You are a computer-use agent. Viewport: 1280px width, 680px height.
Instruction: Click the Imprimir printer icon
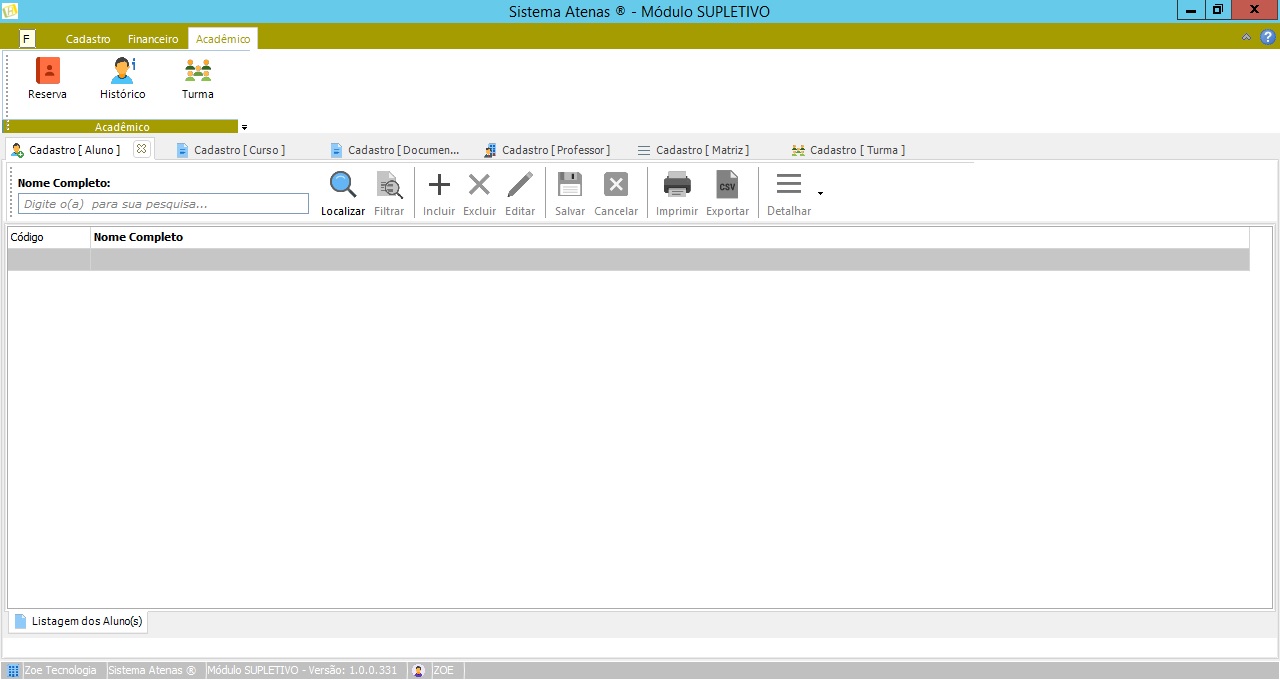point(677,185)
